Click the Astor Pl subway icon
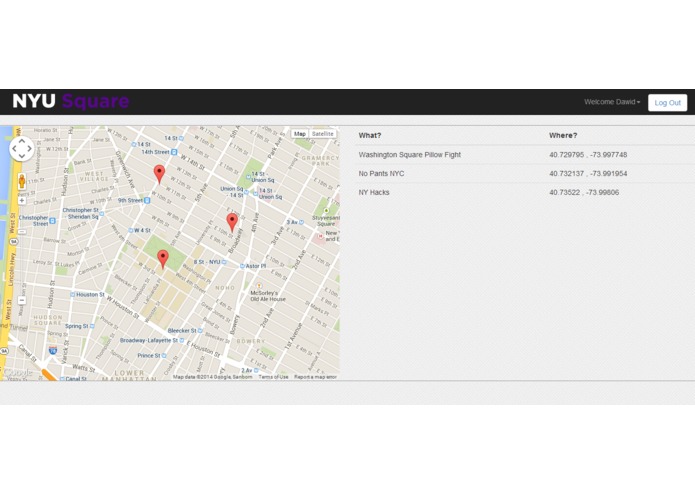This screenshot has height=494, width=695. 242,266
